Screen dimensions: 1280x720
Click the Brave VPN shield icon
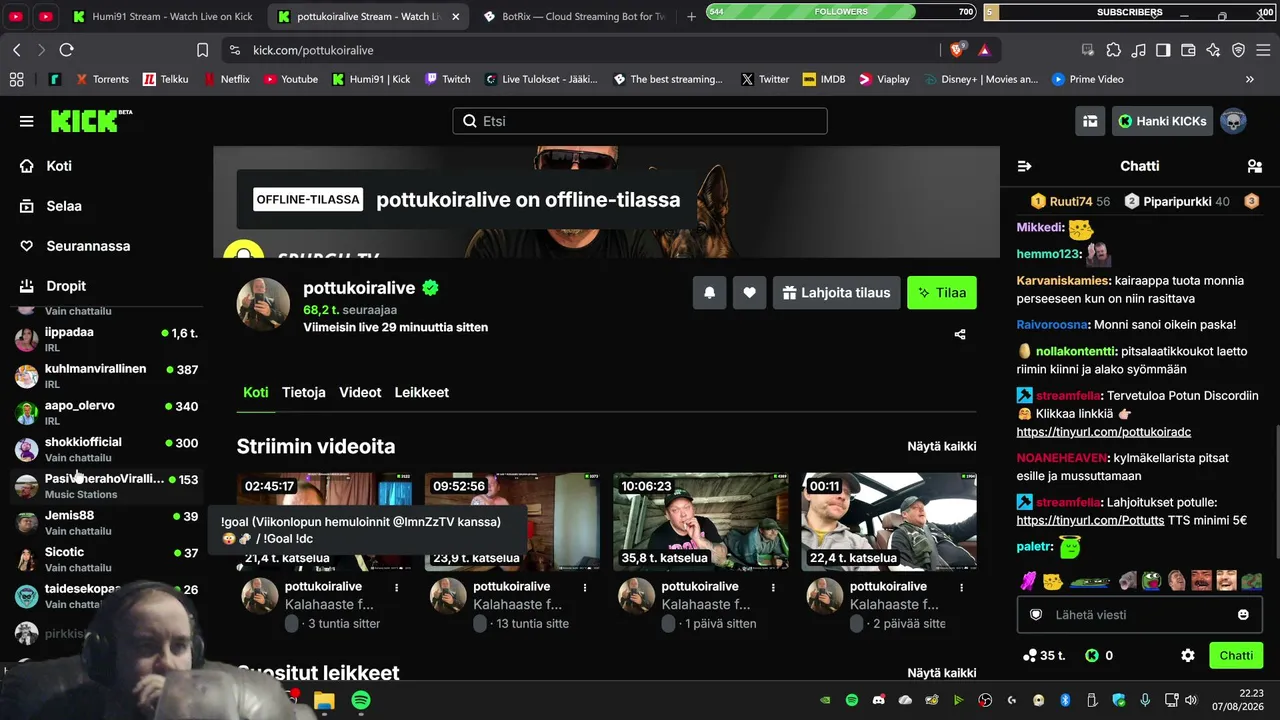tap(1238, 50)
